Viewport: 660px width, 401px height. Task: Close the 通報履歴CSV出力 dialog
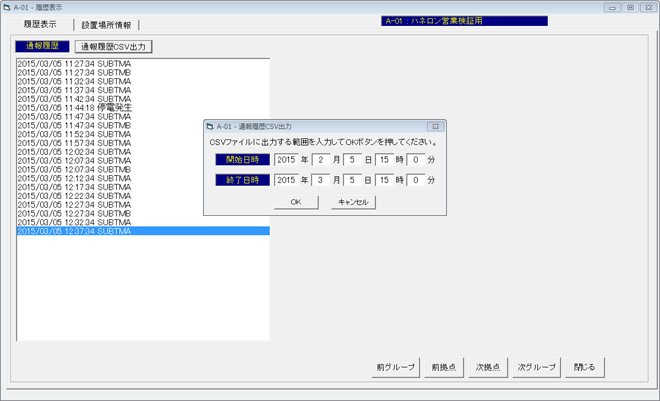pos(435,127)
